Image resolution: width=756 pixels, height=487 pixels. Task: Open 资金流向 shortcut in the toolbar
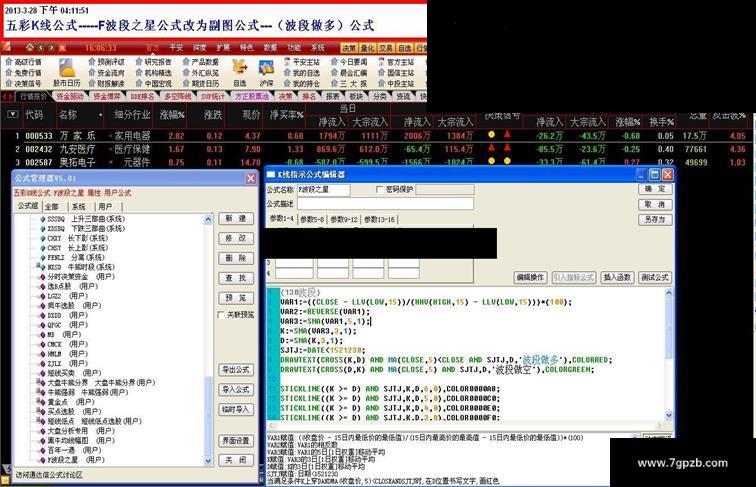[107, 72]
